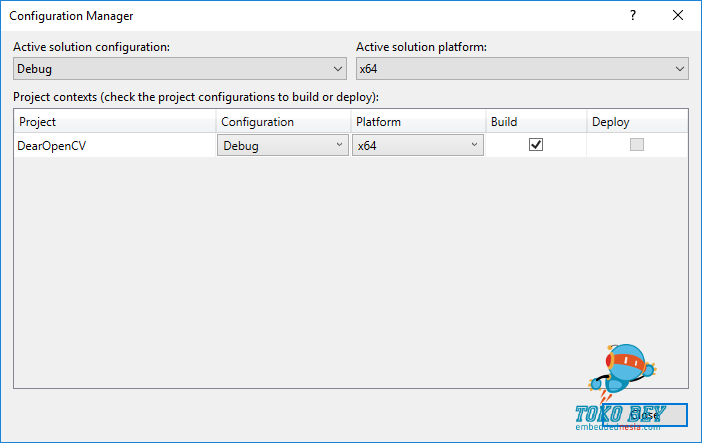Screen dimensions: 702x443
Task: Uncheck the Build checkbox for DearOpenCV
Action: point(536,145)
